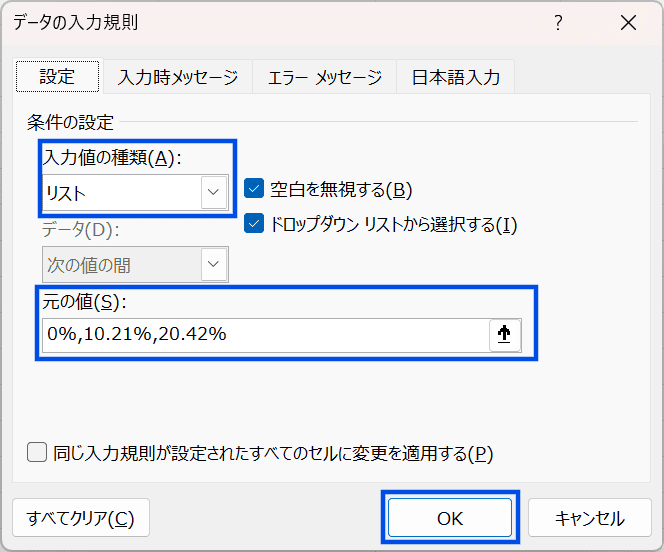
Task: Toggle ドロップダウン リストから選択する checkbox
Action: click(253, 224)
